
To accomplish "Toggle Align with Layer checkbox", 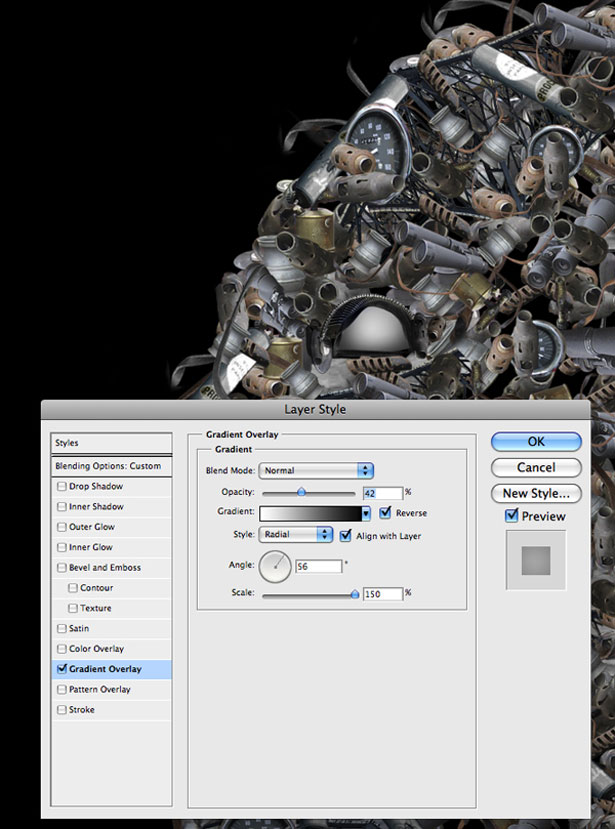I will 345,536.
